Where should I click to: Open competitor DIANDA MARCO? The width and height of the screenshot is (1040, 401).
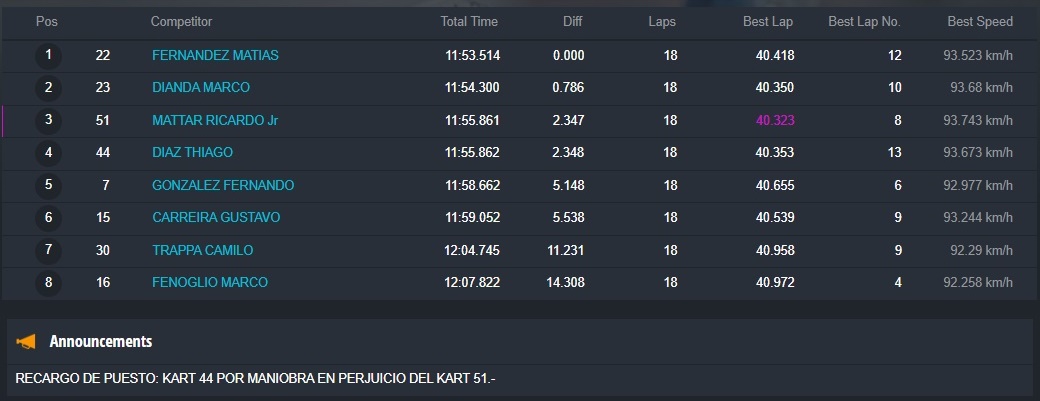pyautogui.click(x=200, y=88)
